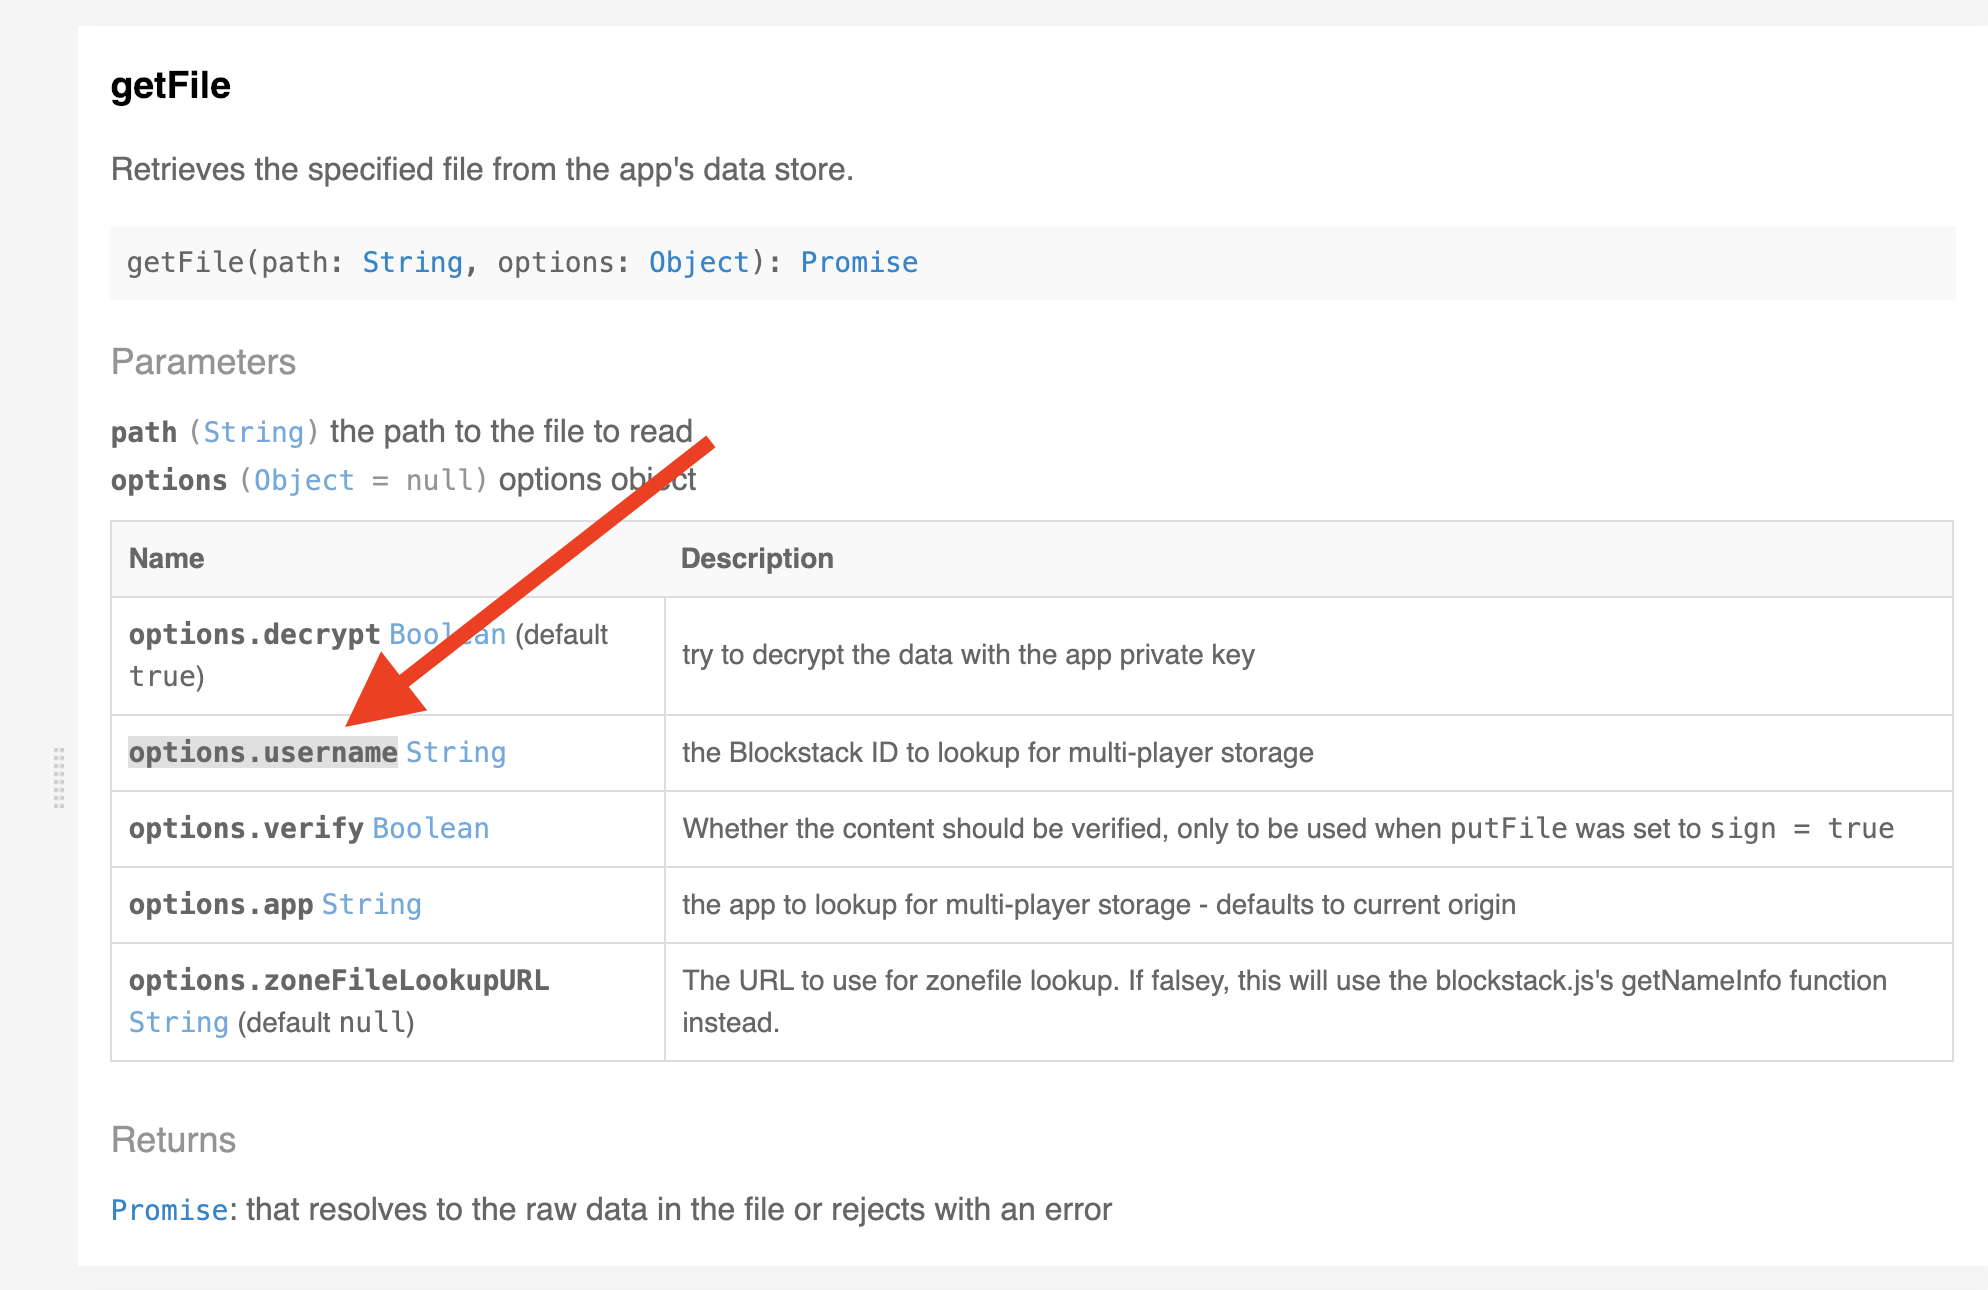Click the drag handle dots on the left edge

tap(60, 780)
